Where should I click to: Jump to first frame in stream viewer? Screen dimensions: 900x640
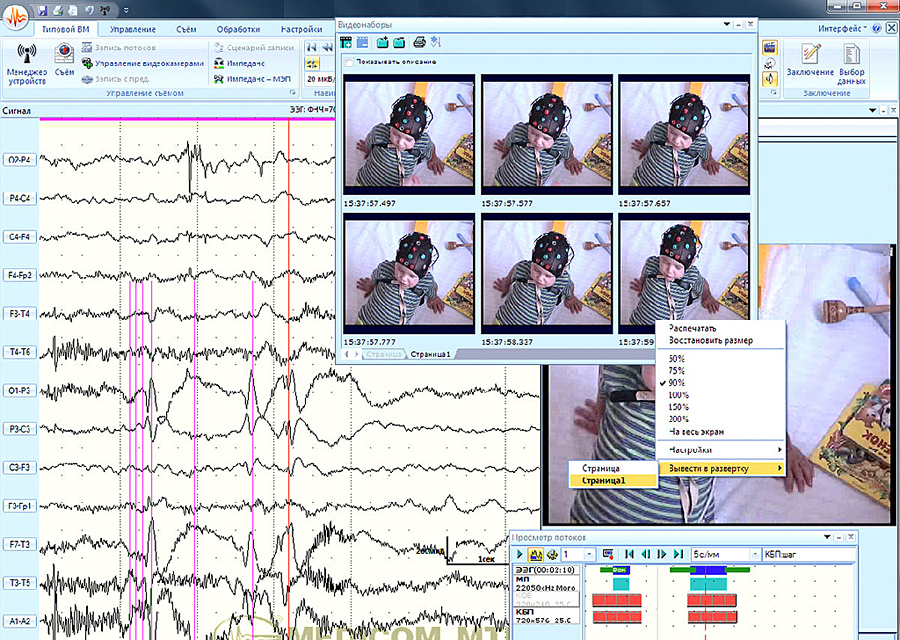(x=629, y=554)
